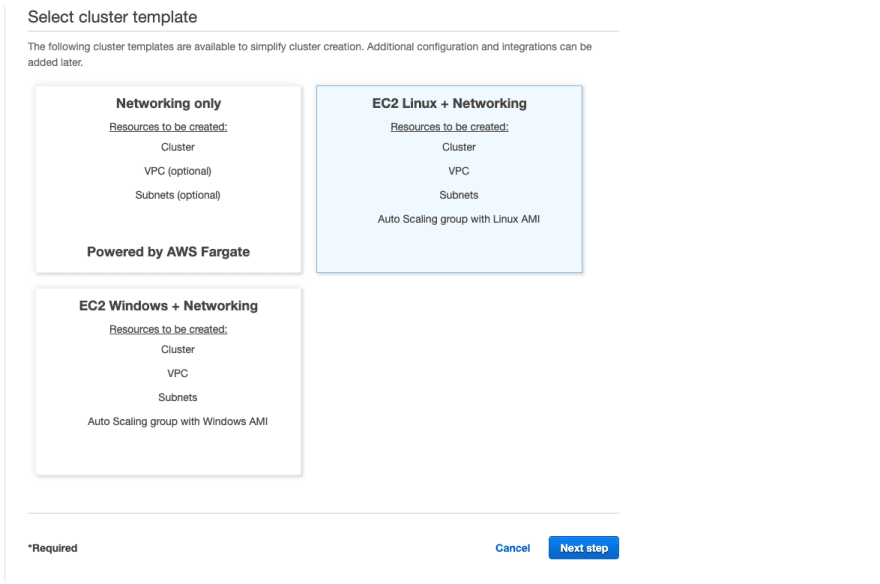Click 'Subnets' in the EC2 Linux card
The width and height of the screenshot is (880, 584).
[459, 195]
